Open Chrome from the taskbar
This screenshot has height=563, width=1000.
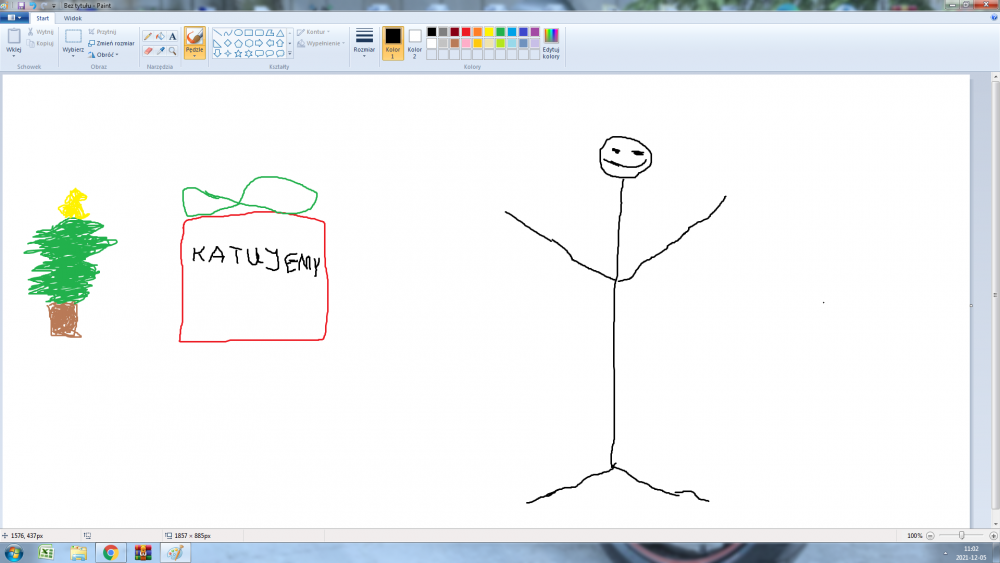point(111,553)
